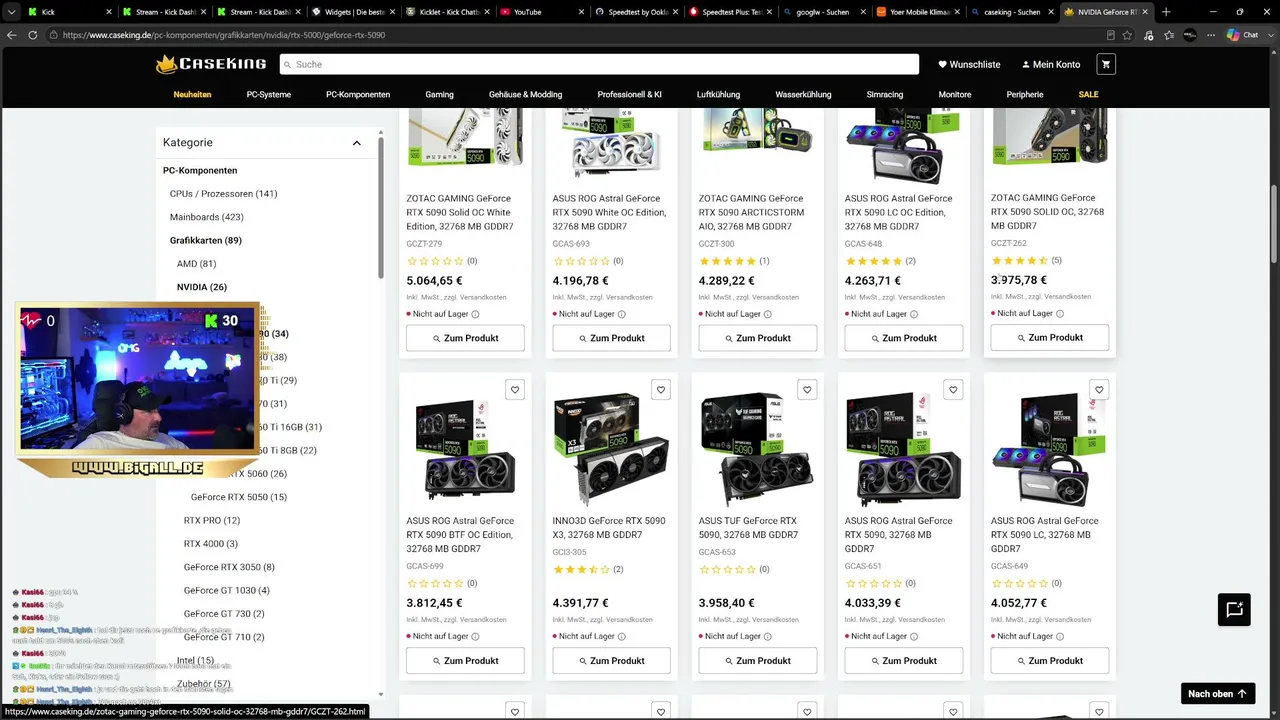Open the Gehäuse & Modding menu
The image size is (1280, 720).
[525, 94]
